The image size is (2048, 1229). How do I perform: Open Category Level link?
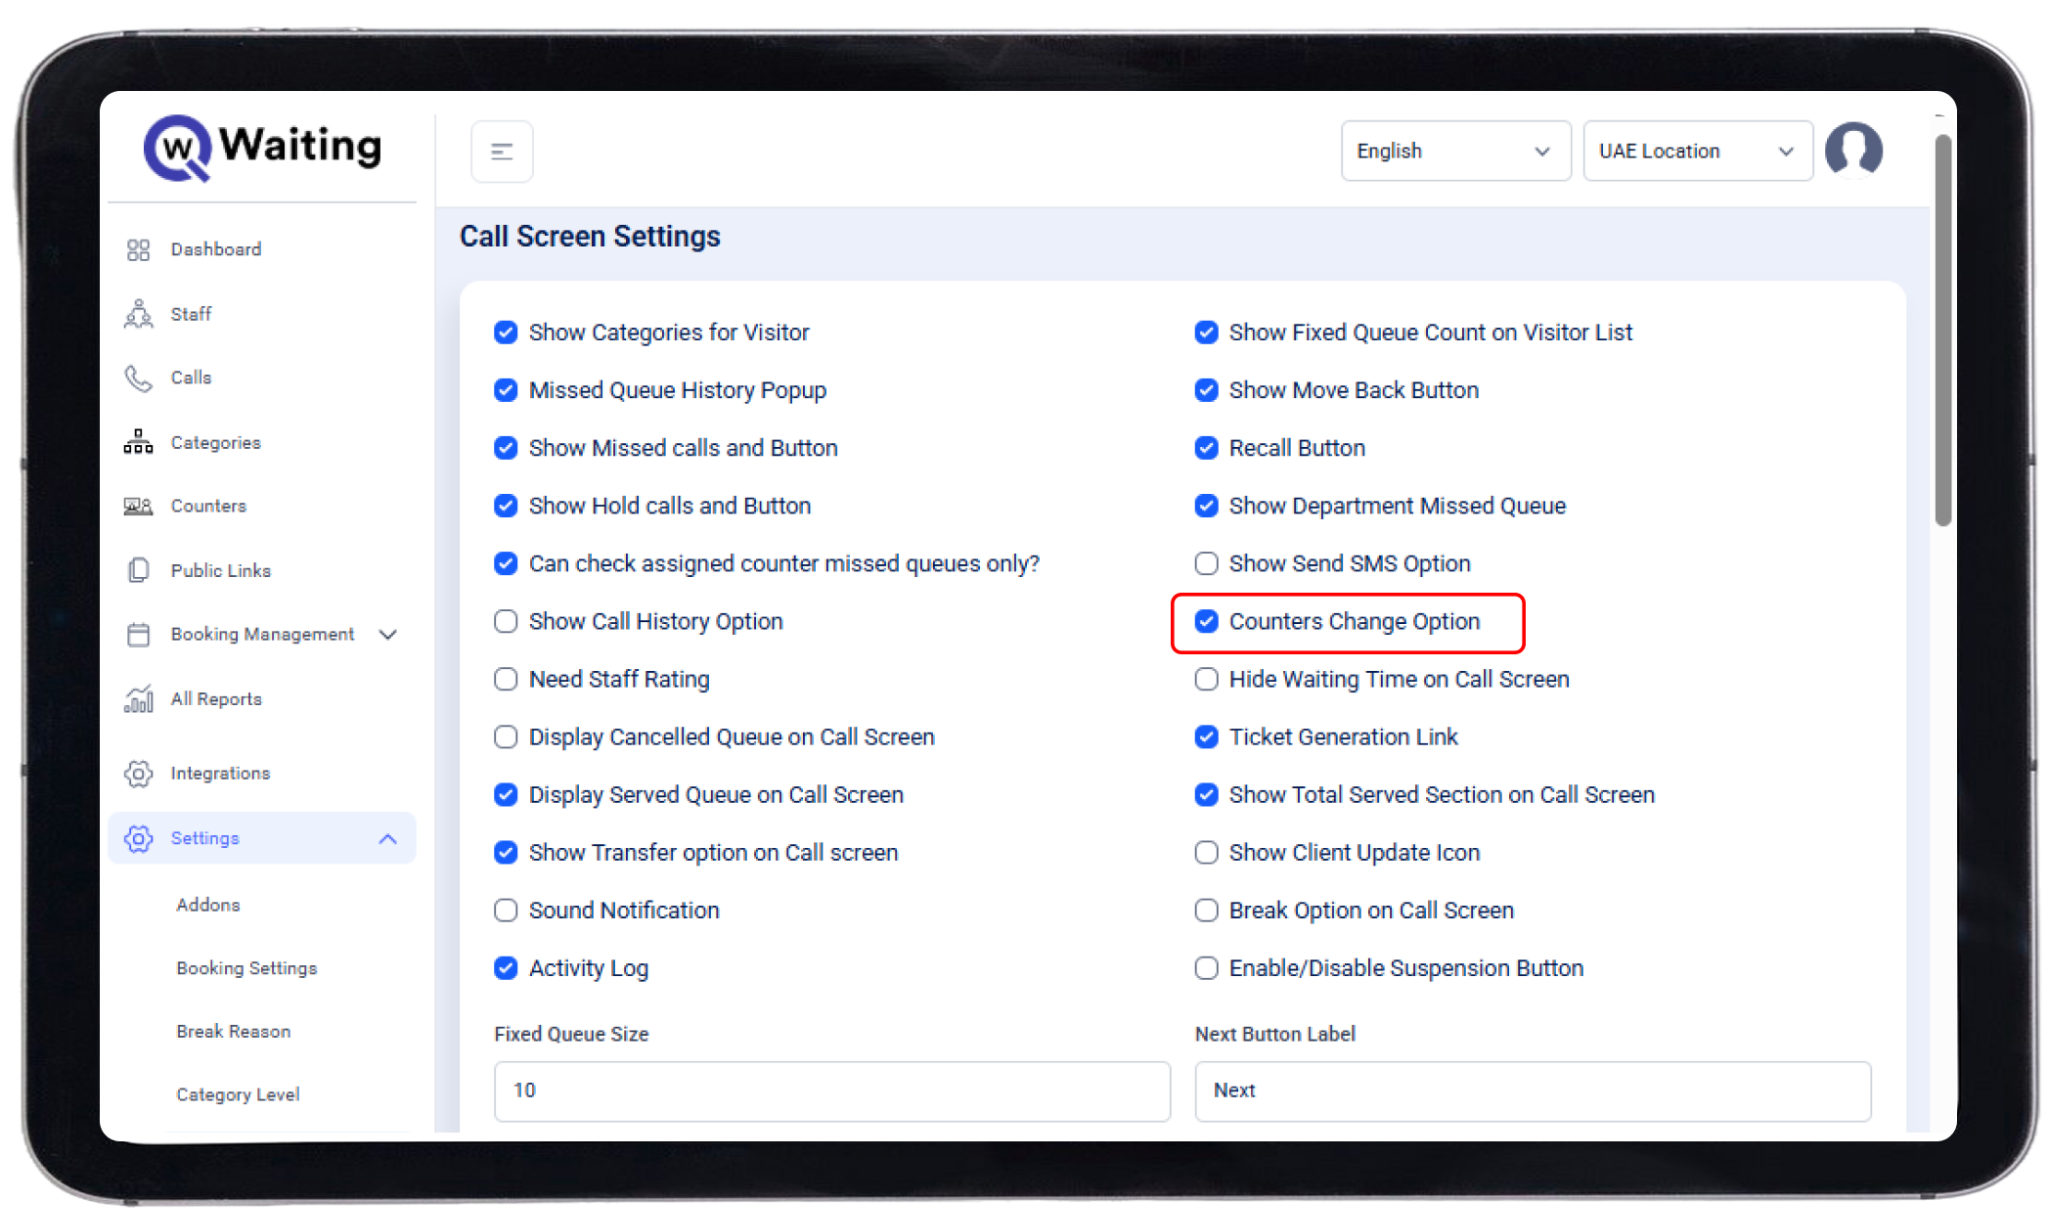[238, 1095]
